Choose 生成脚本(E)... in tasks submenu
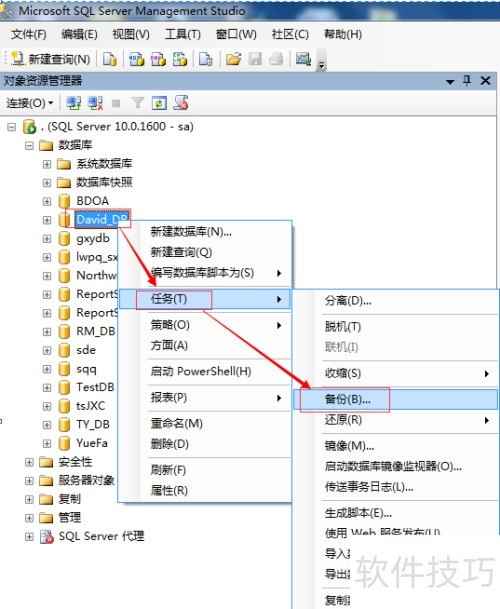Screen dimensions: 500x609 (358, 513)
